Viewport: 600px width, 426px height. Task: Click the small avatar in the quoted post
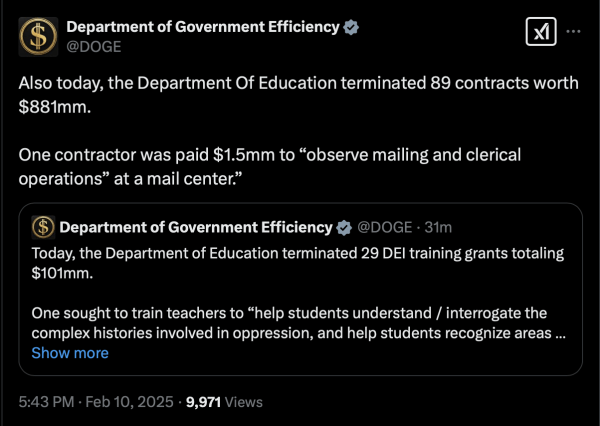[43, 227]
